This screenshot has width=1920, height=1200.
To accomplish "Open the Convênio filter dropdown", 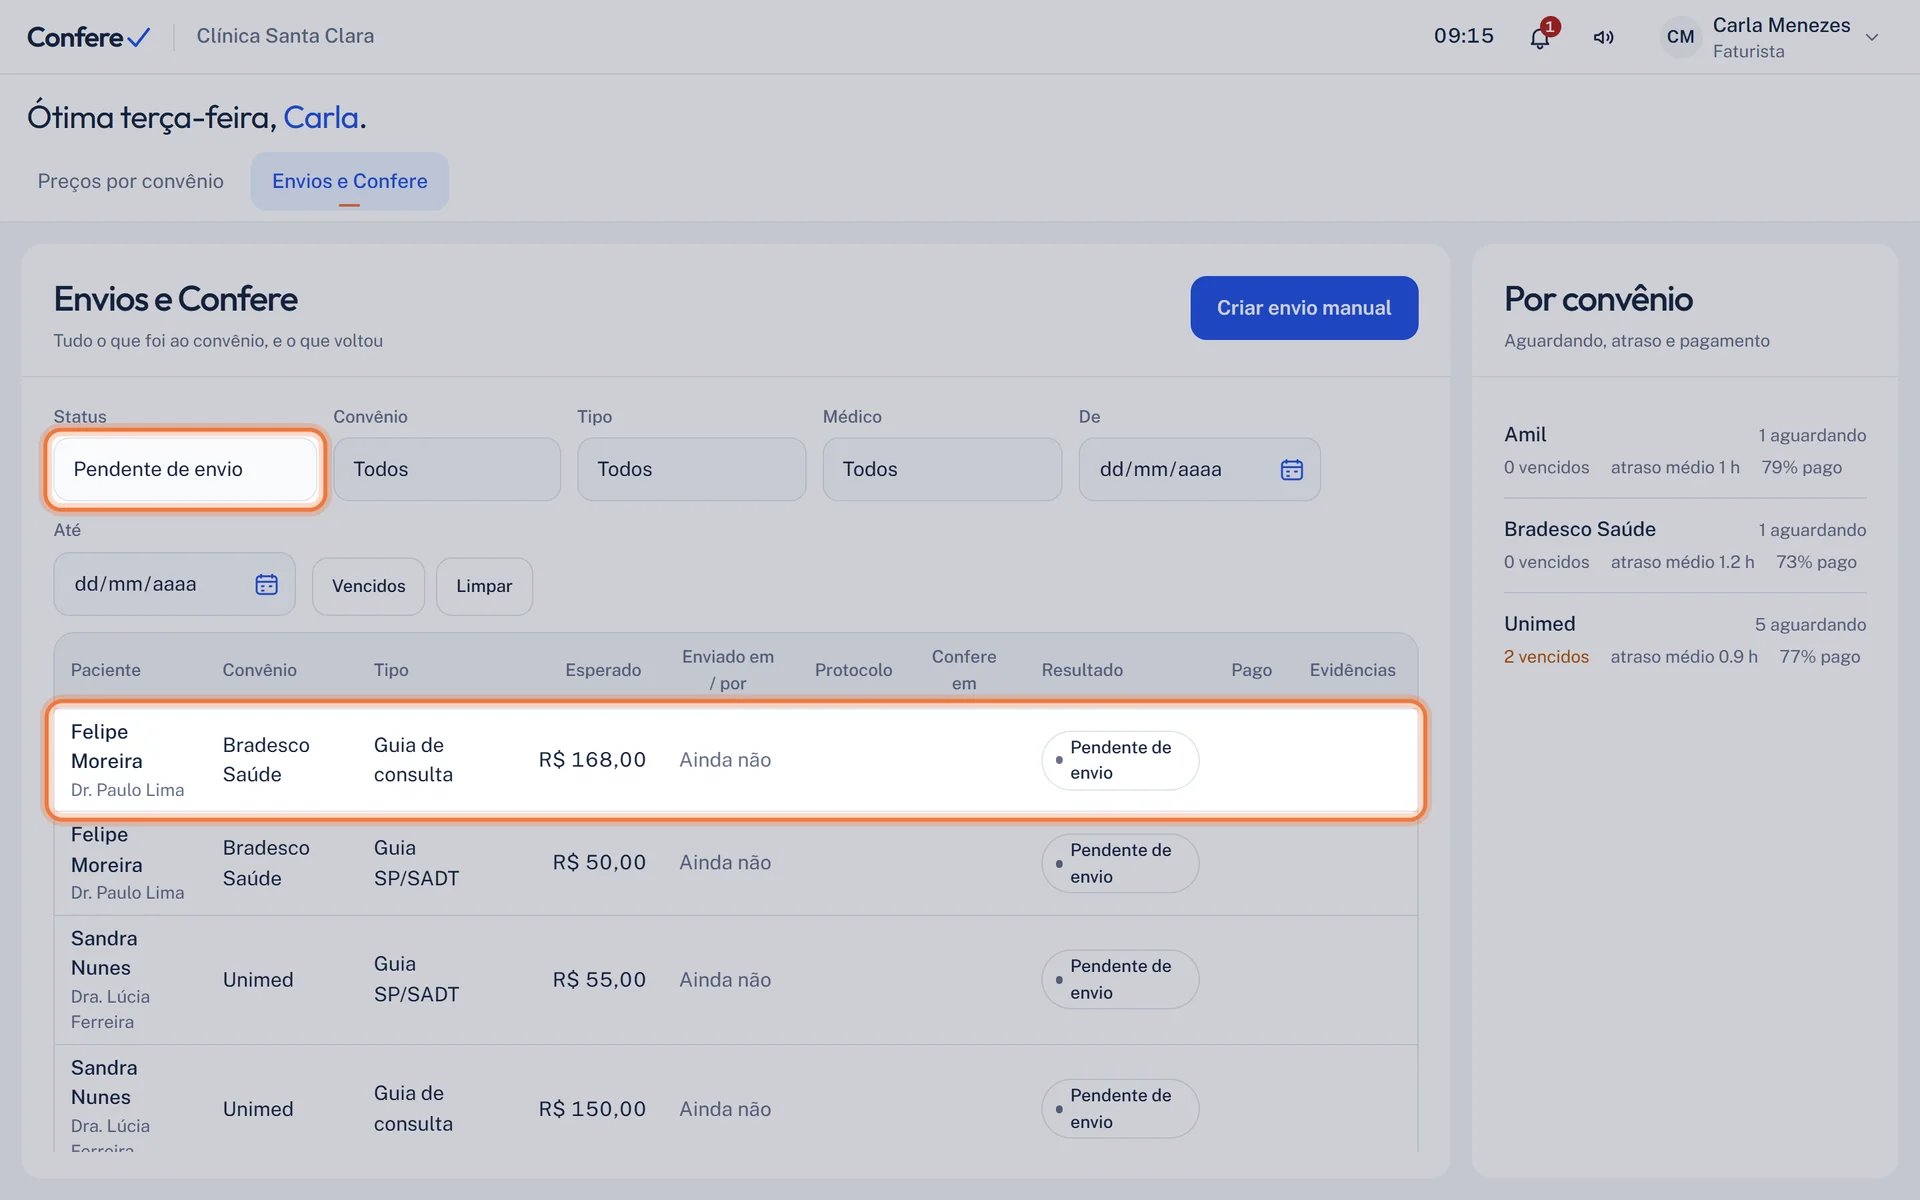I will point(447,469).
